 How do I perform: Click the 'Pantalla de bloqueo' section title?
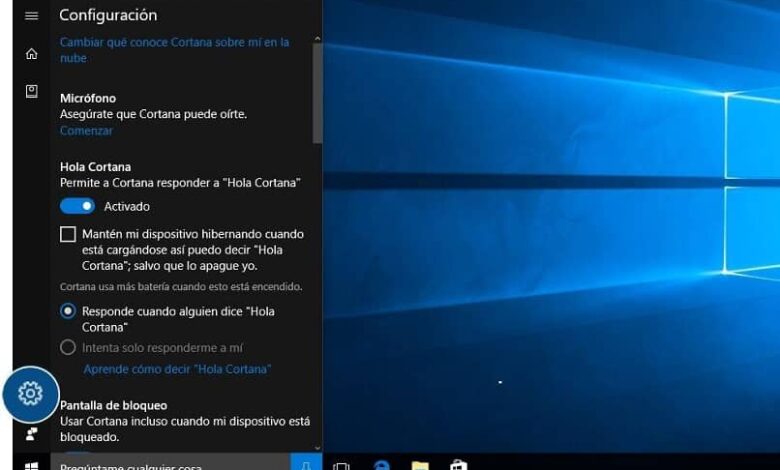pyautogui.click(x=113, y=405)
